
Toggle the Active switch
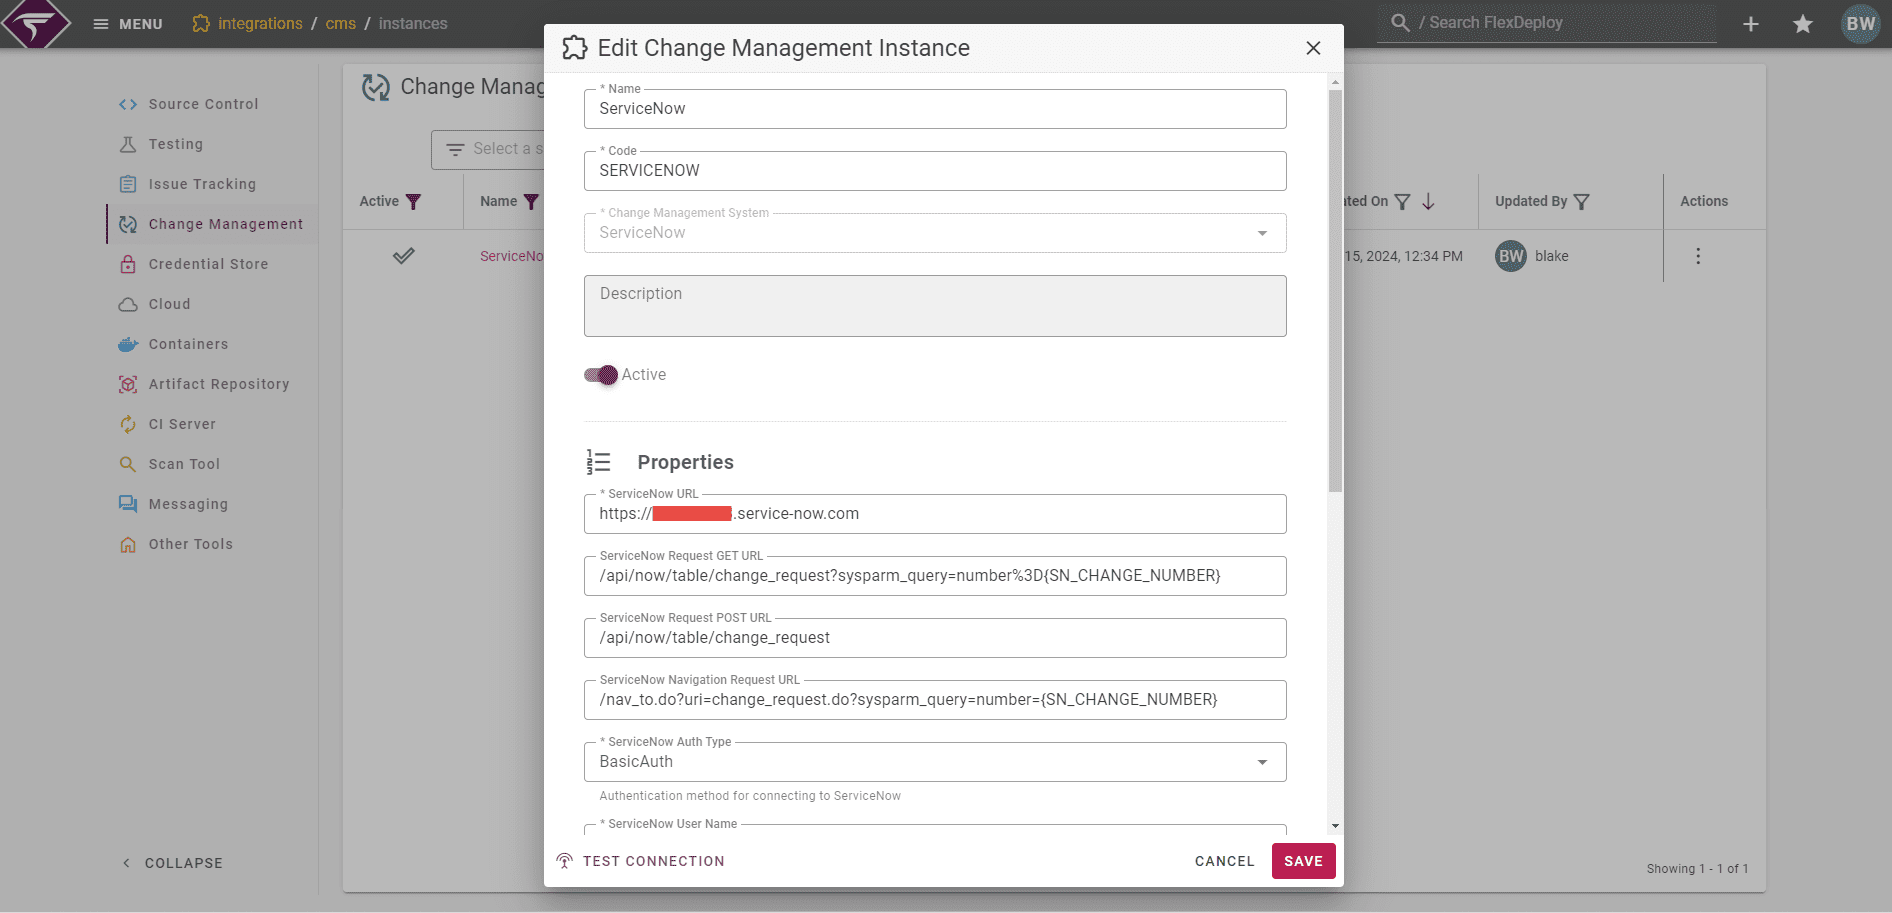[x=601, y=375]
